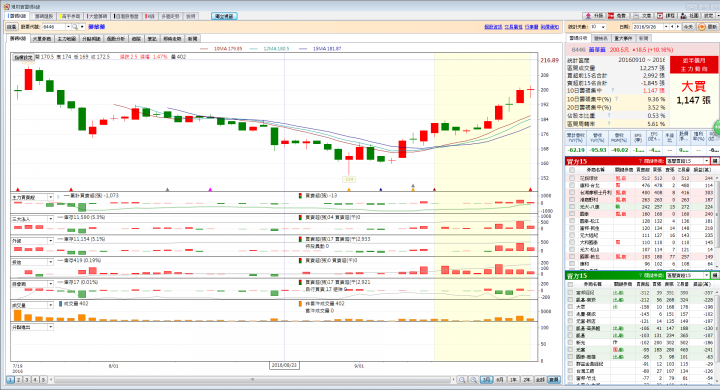Click help icon beside 佔股本比重
The width and height of the screenshot is (720, 390).
point(609,115)
